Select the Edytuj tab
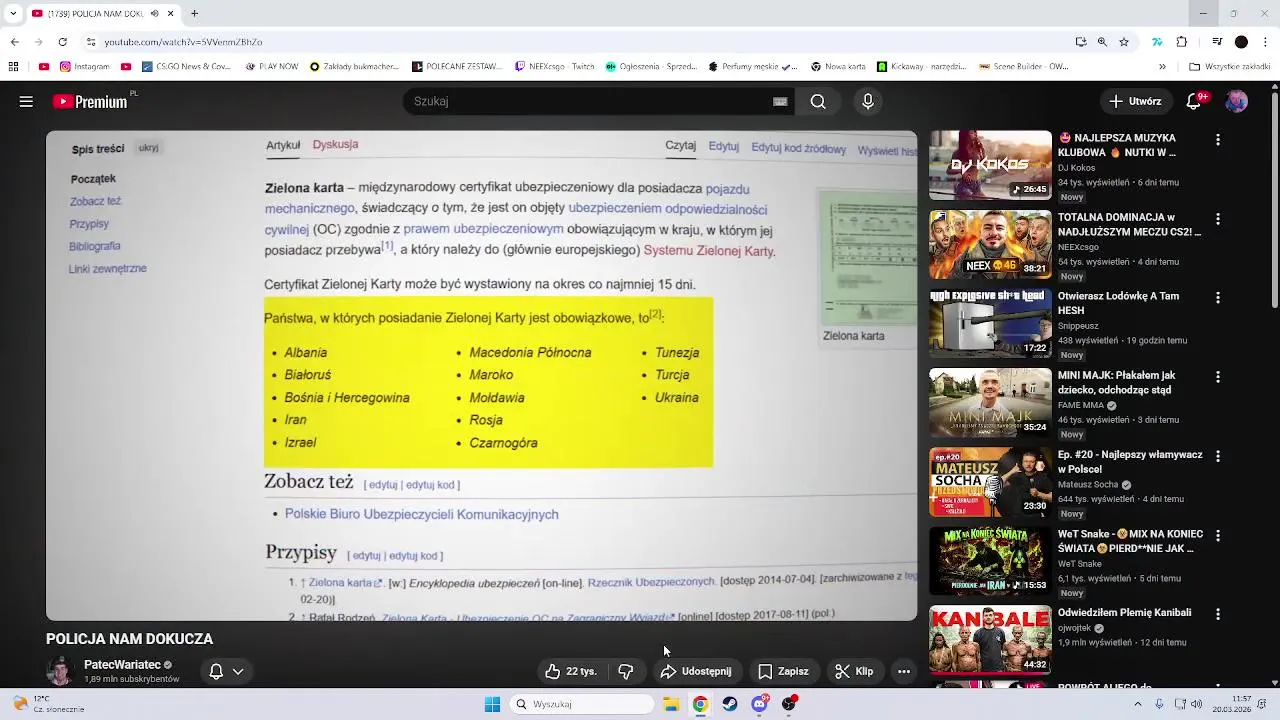 [x=724, y=146]
